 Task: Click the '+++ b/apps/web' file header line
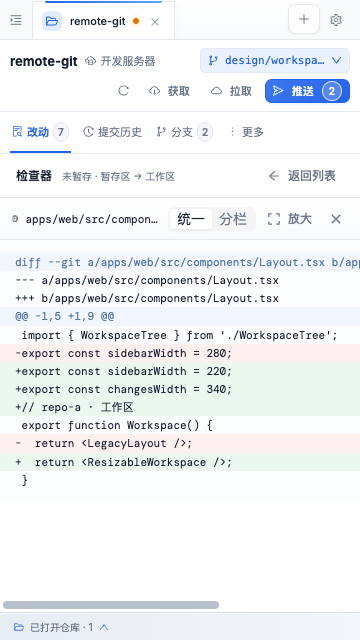[x=180, y=298]
